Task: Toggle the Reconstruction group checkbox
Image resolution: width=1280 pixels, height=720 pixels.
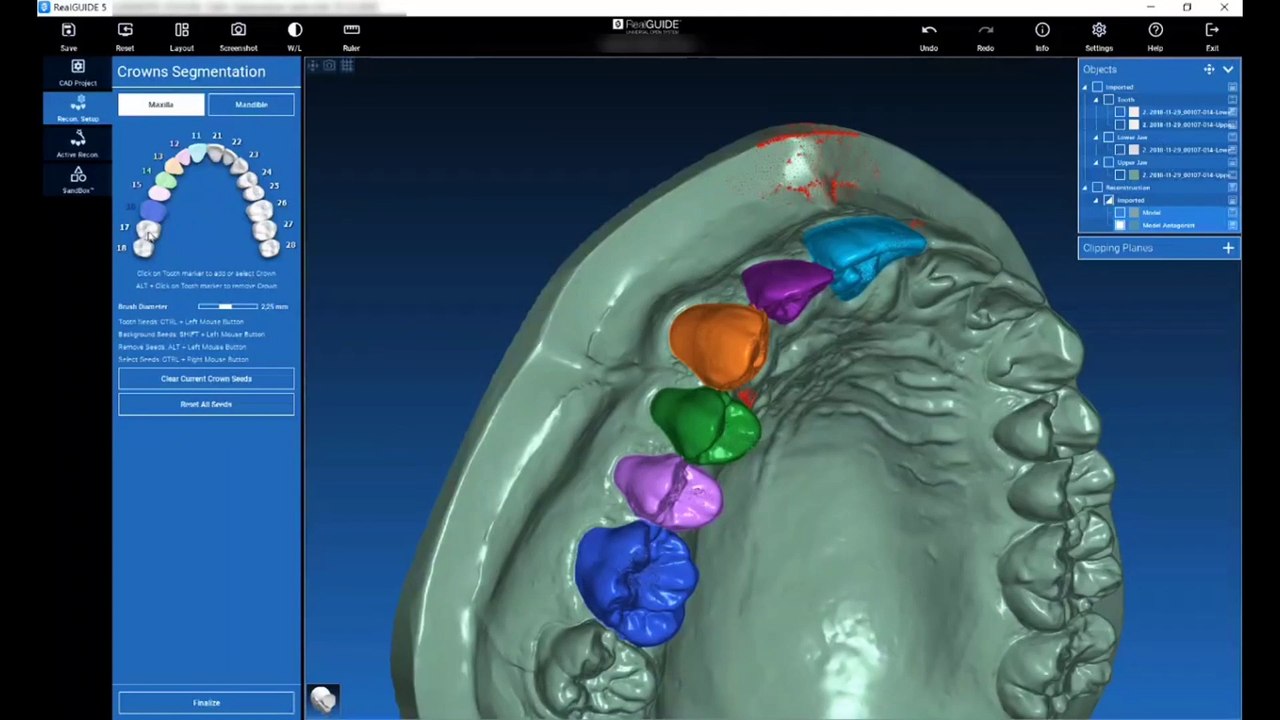Action: (x=1097, y=187)
